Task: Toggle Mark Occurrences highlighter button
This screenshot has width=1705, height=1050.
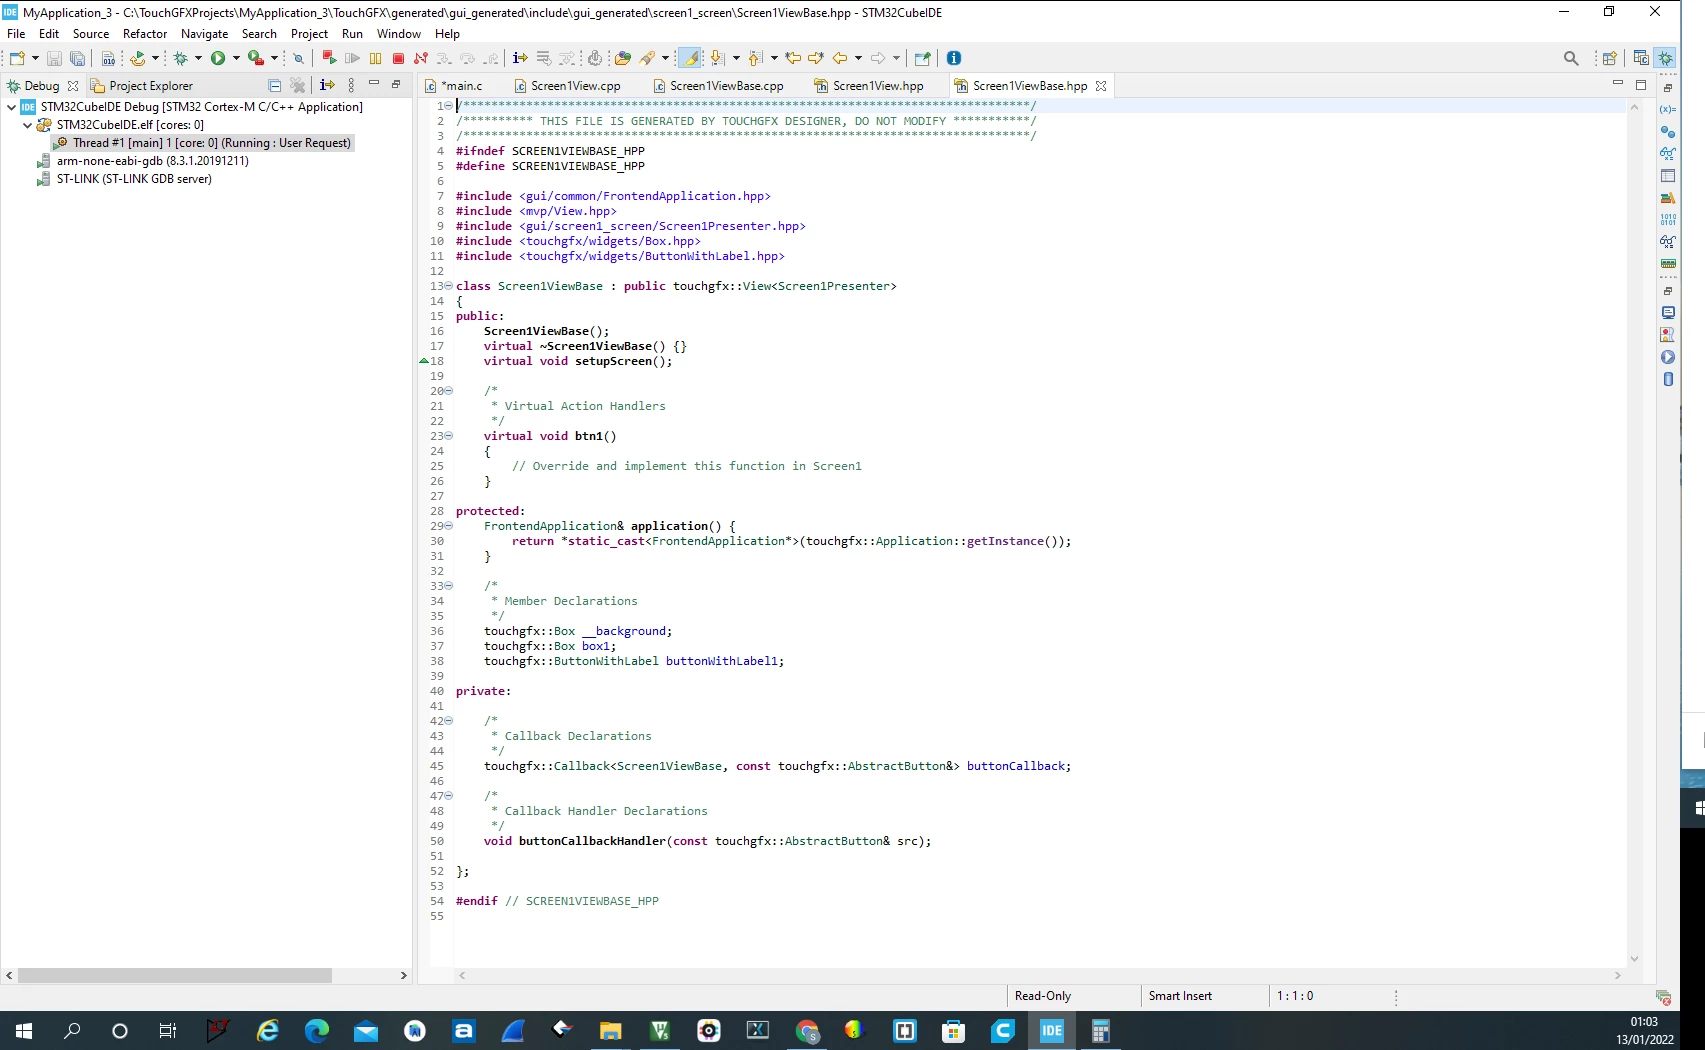Action: tap(690, 58)
